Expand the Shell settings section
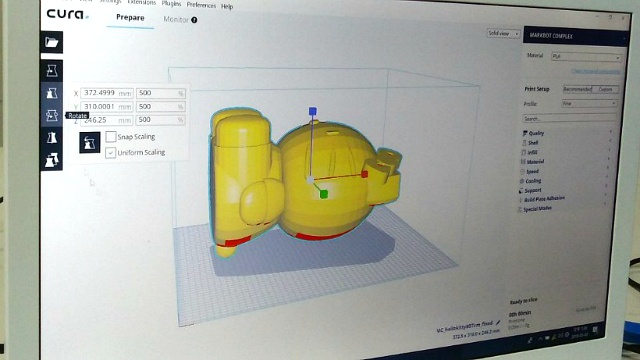The width and height of the screenshot is (640, 360). (x=566, y=142)
